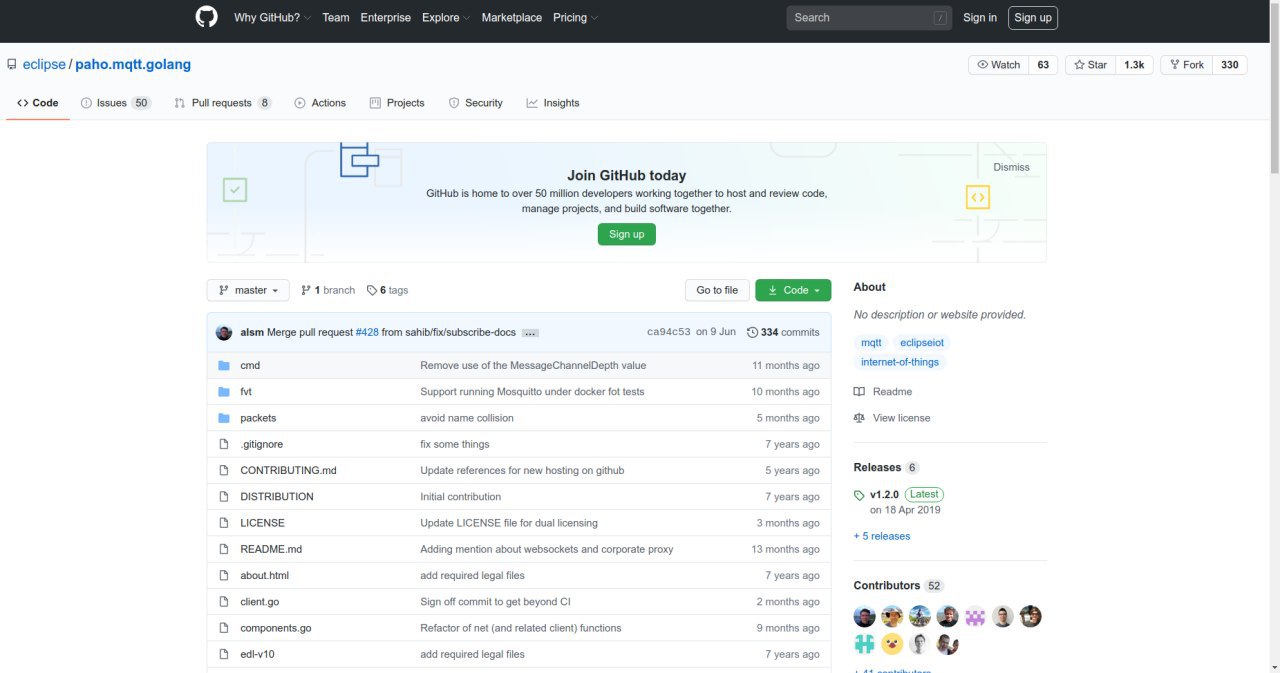The width and height of the screenshot is (1280, 673).
Task: Expand the Pricing menu
Action: (575, 18)
